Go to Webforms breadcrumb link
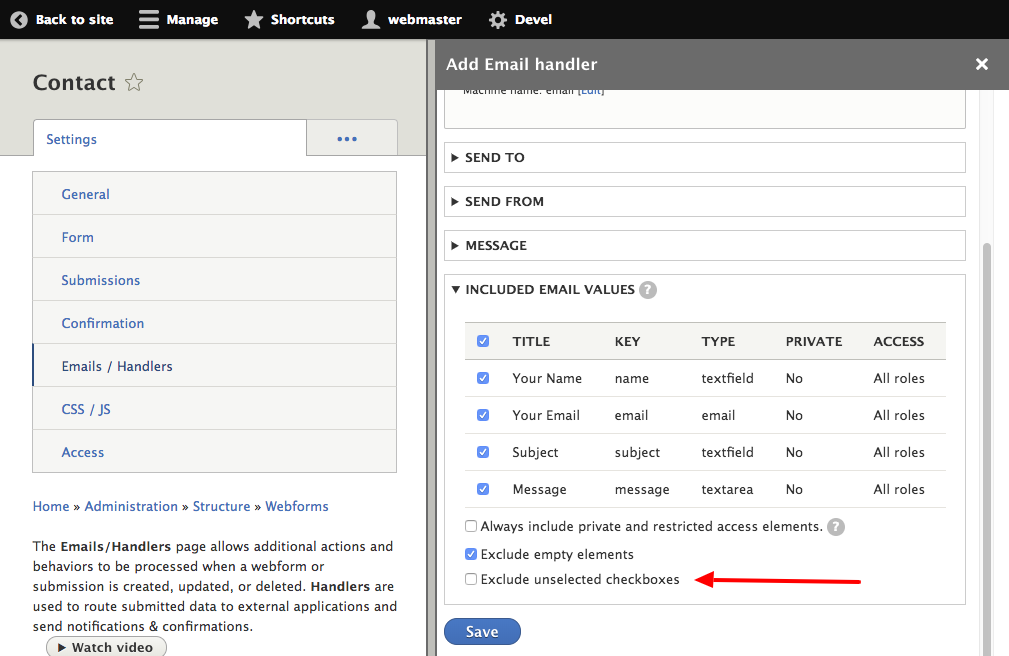The image size is (1009, 656). pyautogui.click(x=297, y=507)
